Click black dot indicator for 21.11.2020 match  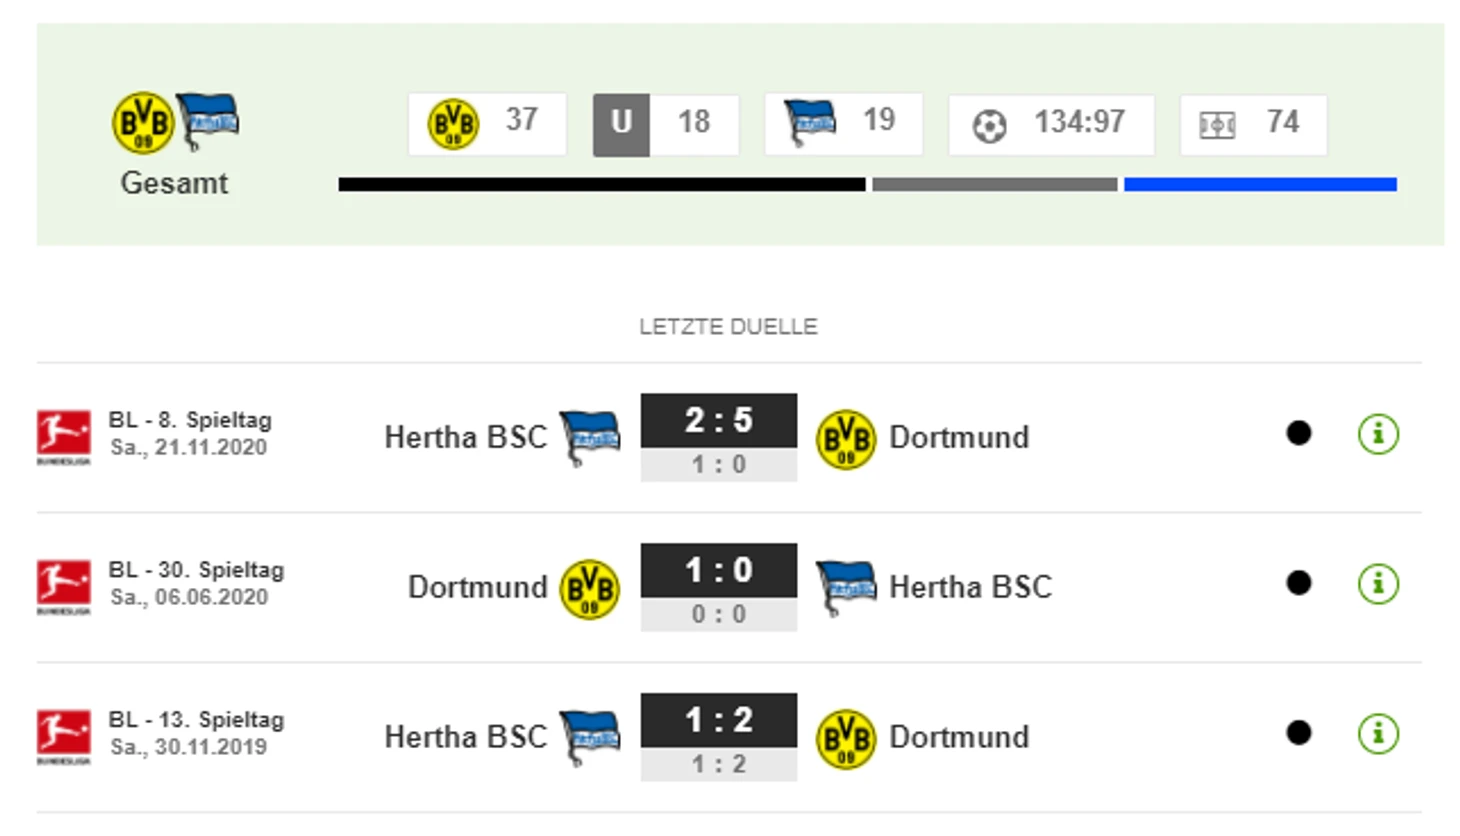point(1299,433)
